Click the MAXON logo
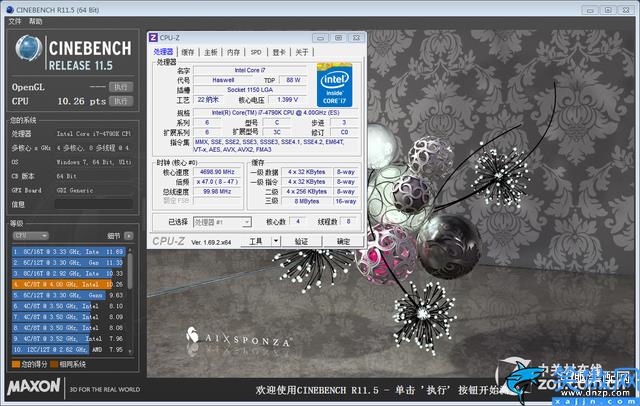The height and width of the screenshot is (406, 640). click(x=34, y=387)
